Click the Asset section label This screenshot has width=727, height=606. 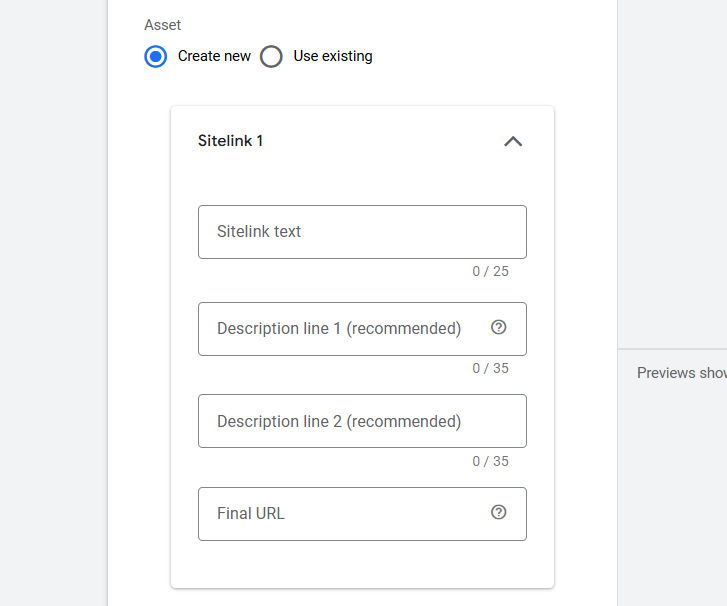pyautogui.click(x=163, y=25)
